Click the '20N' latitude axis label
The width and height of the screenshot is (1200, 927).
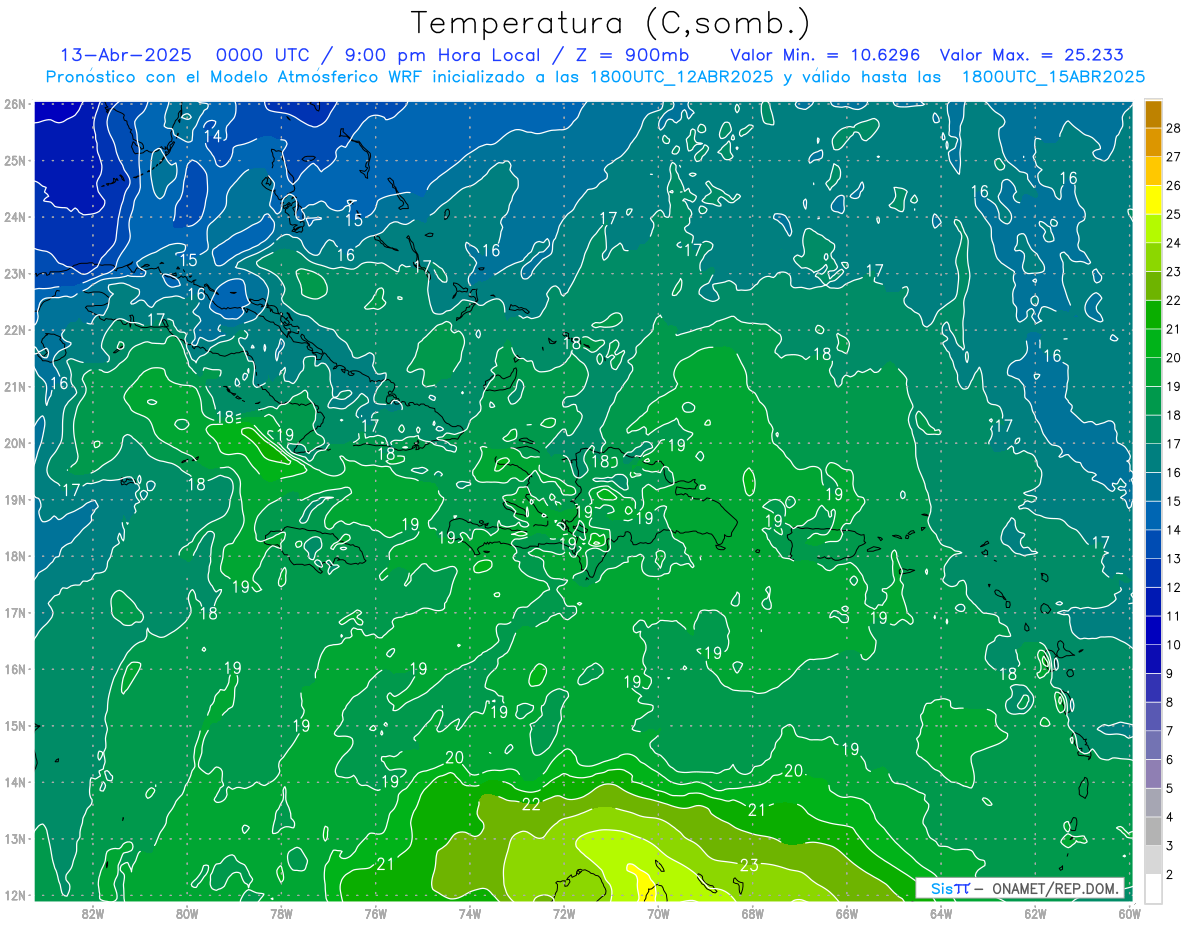[x=15, y=443]
